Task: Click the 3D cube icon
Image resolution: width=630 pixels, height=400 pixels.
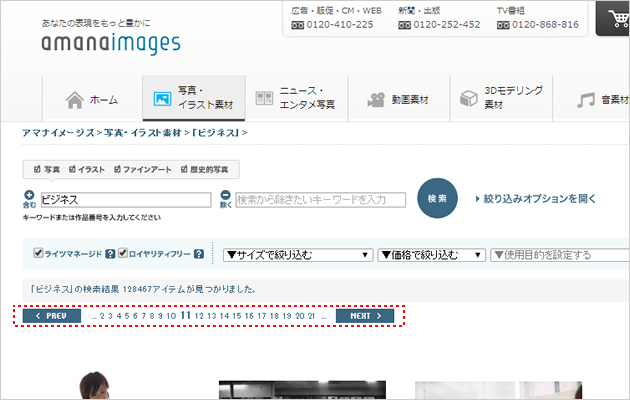Action: click(x=468, y=98)
